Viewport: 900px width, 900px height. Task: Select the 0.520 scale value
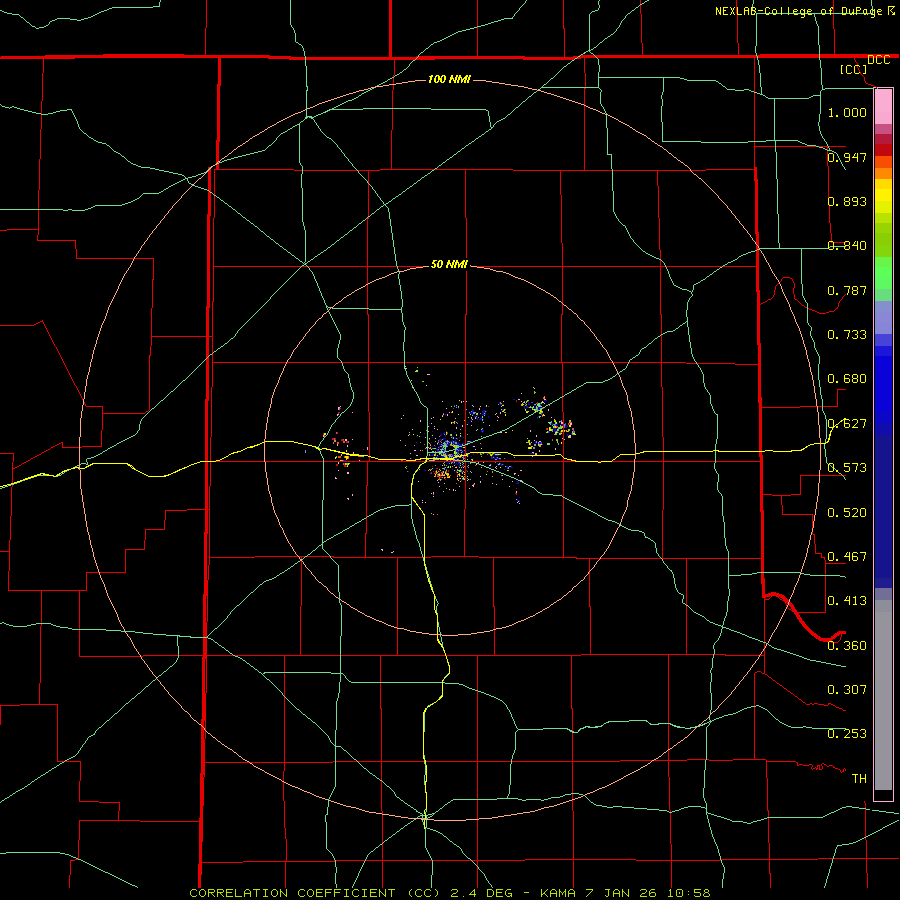847,512
